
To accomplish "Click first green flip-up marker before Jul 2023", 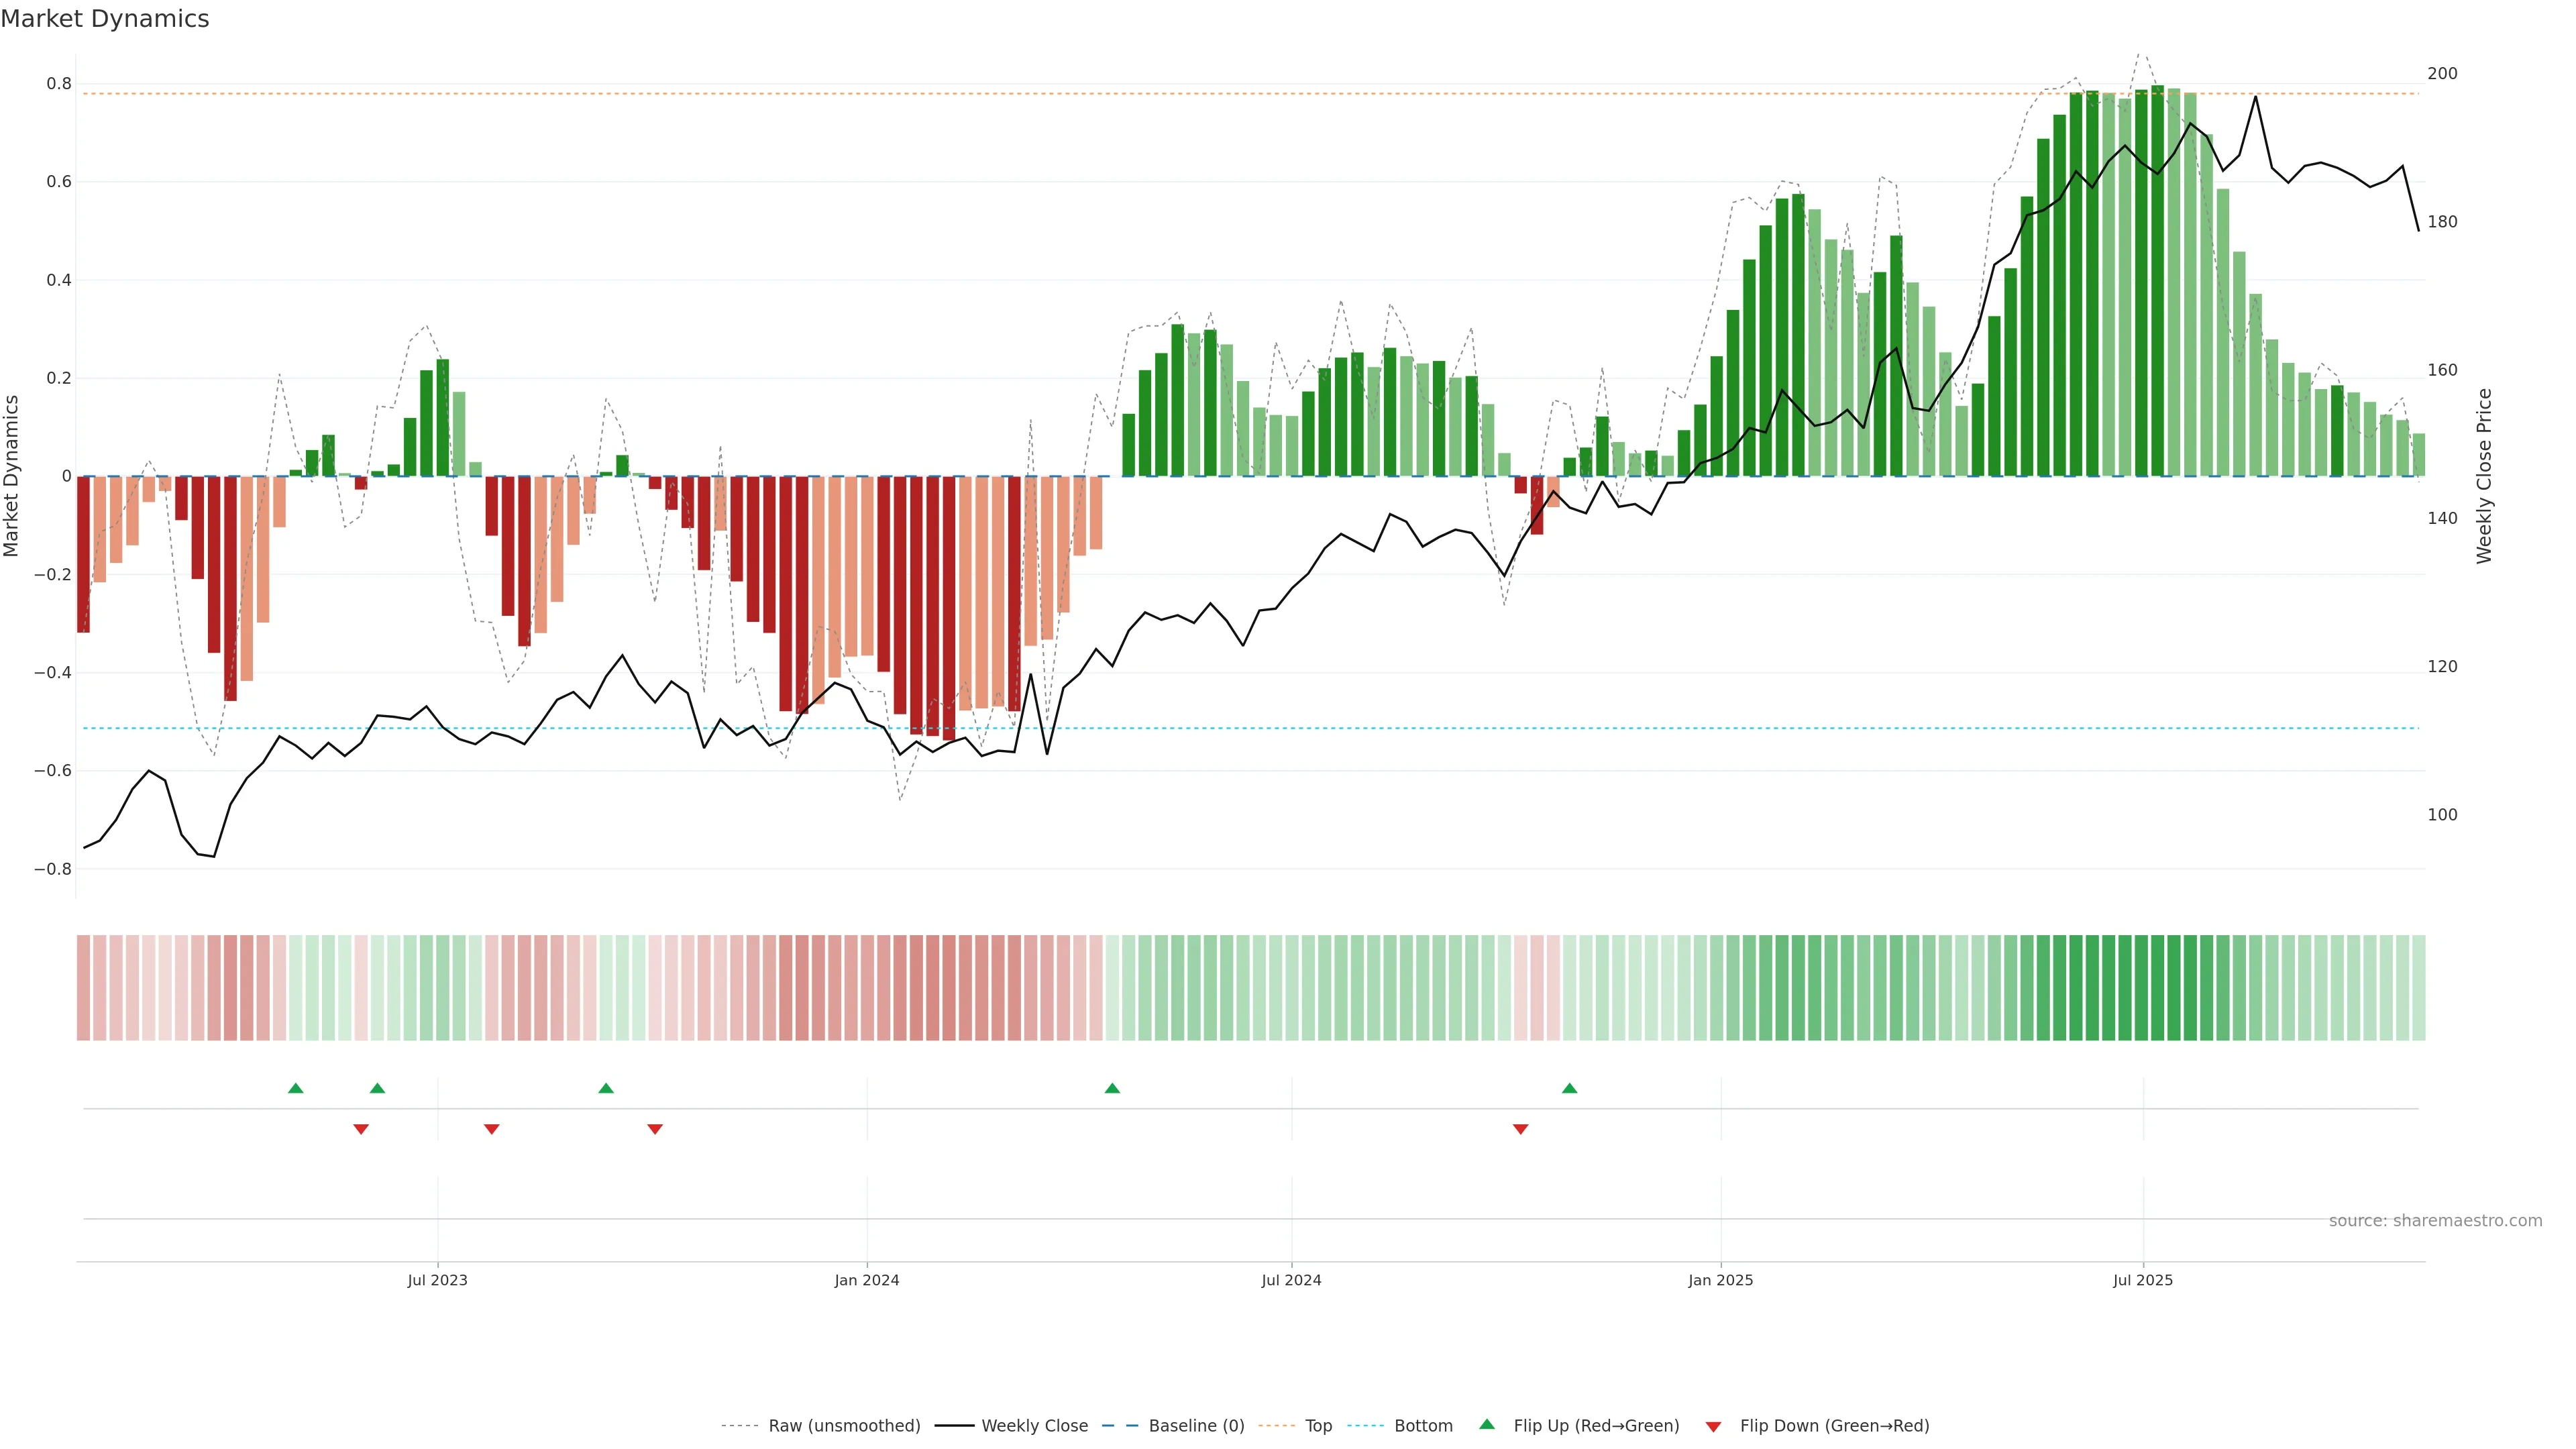I will click(295, 1088).
